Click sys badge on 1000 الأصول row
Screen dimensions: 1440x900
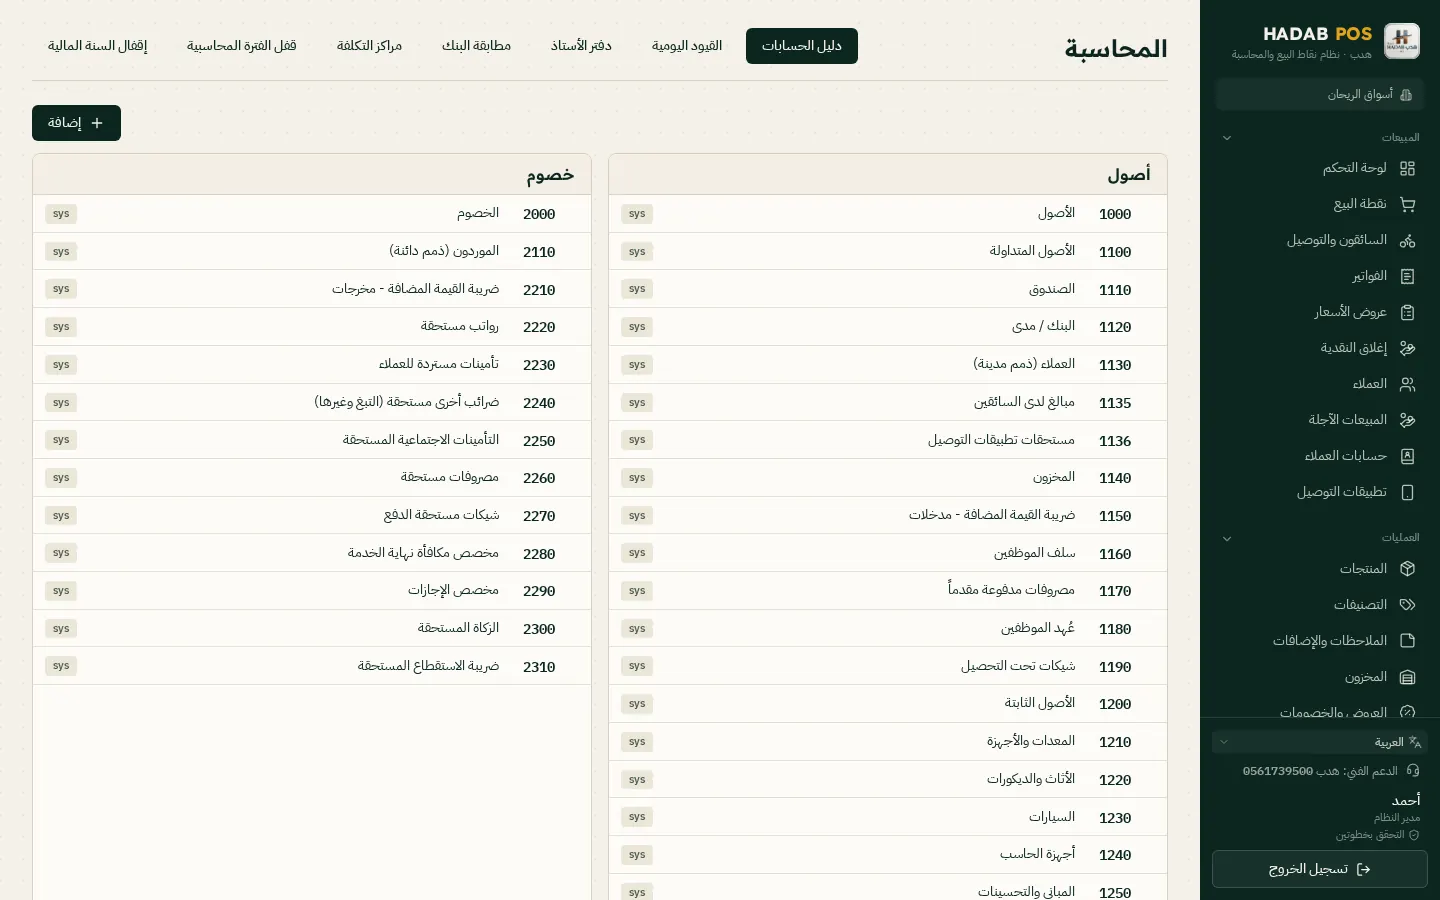click(637, 214)
